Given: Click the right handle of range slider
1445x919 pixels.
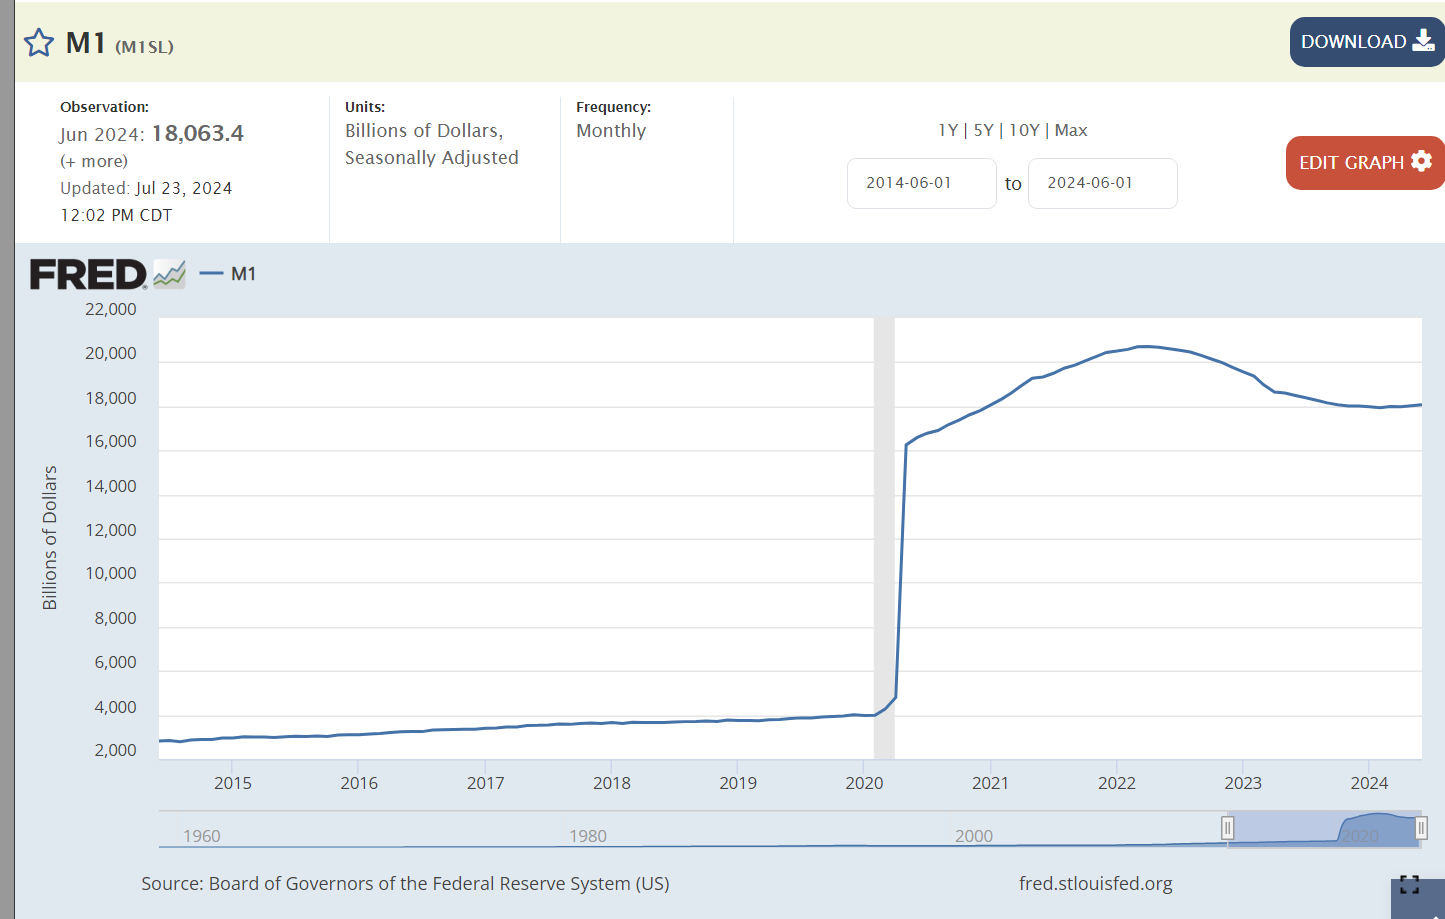Looking at the screenshot, I should [1420, 828].
